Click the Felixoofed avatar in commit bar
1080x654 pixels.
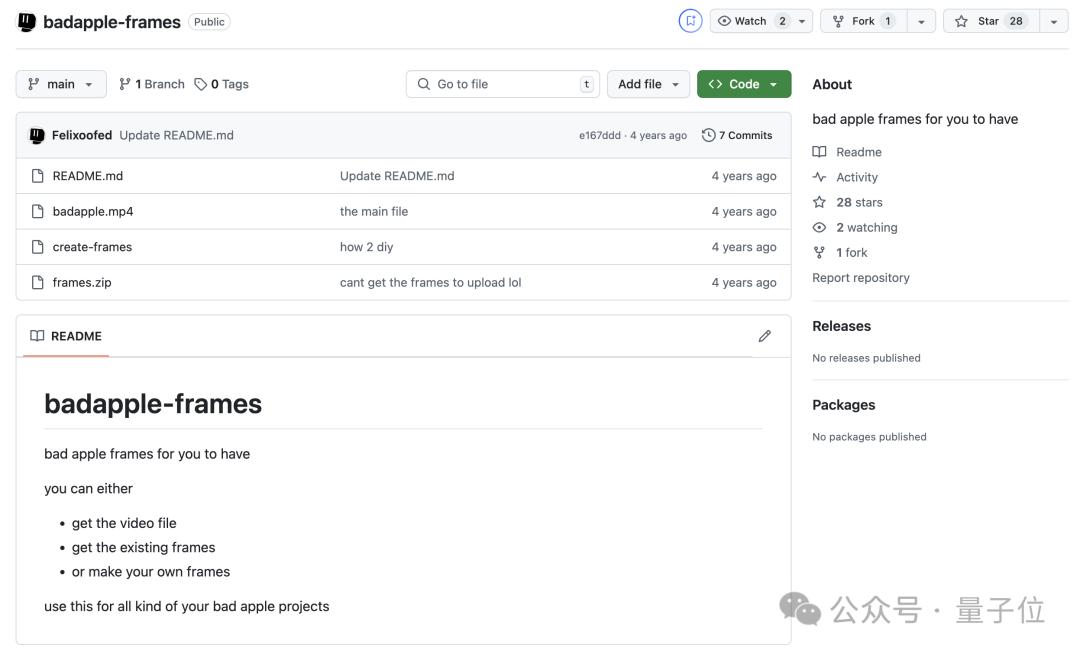pos(37,135)
